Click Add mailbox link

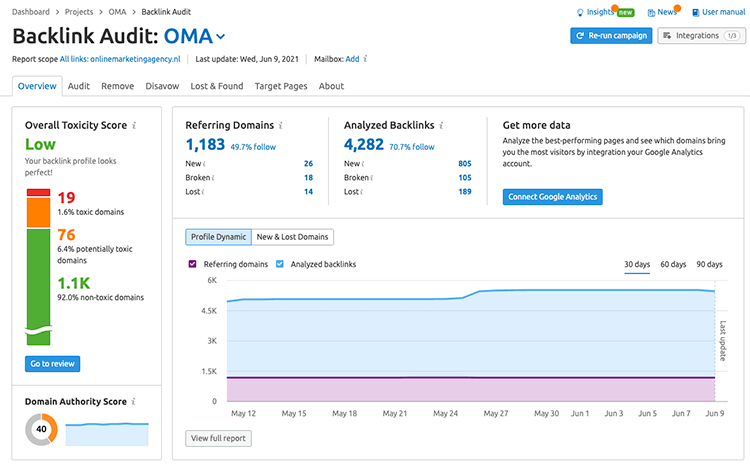[x=352, y=59]
